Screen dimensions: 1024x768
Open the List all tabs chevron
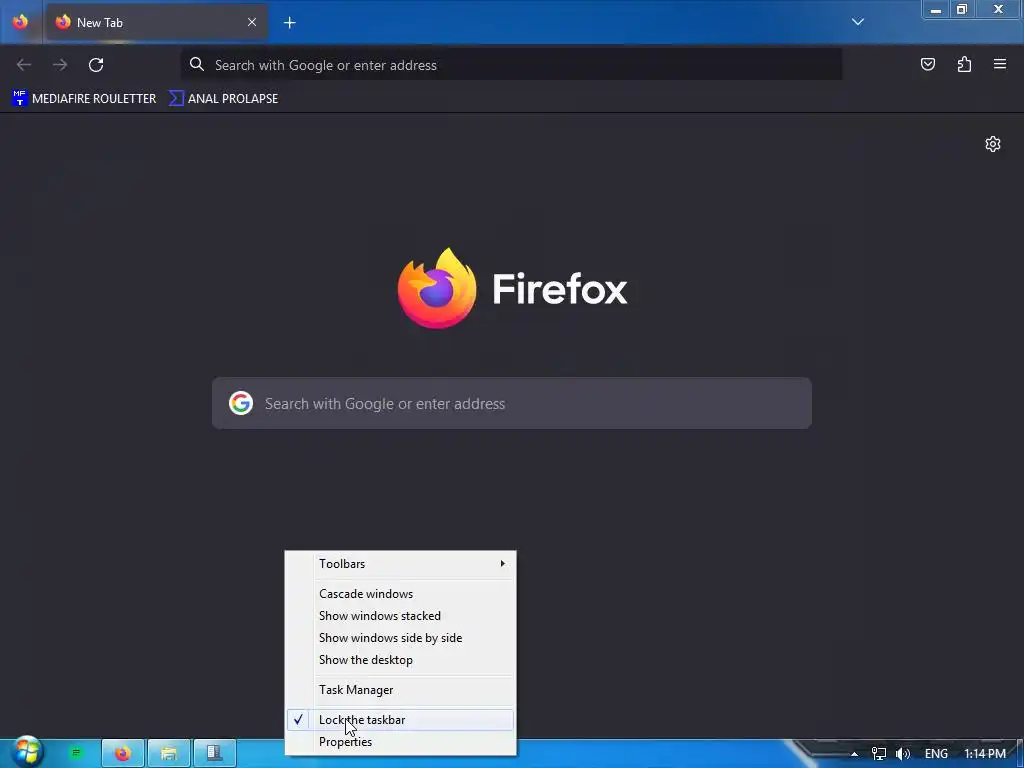tap(857, 22)
